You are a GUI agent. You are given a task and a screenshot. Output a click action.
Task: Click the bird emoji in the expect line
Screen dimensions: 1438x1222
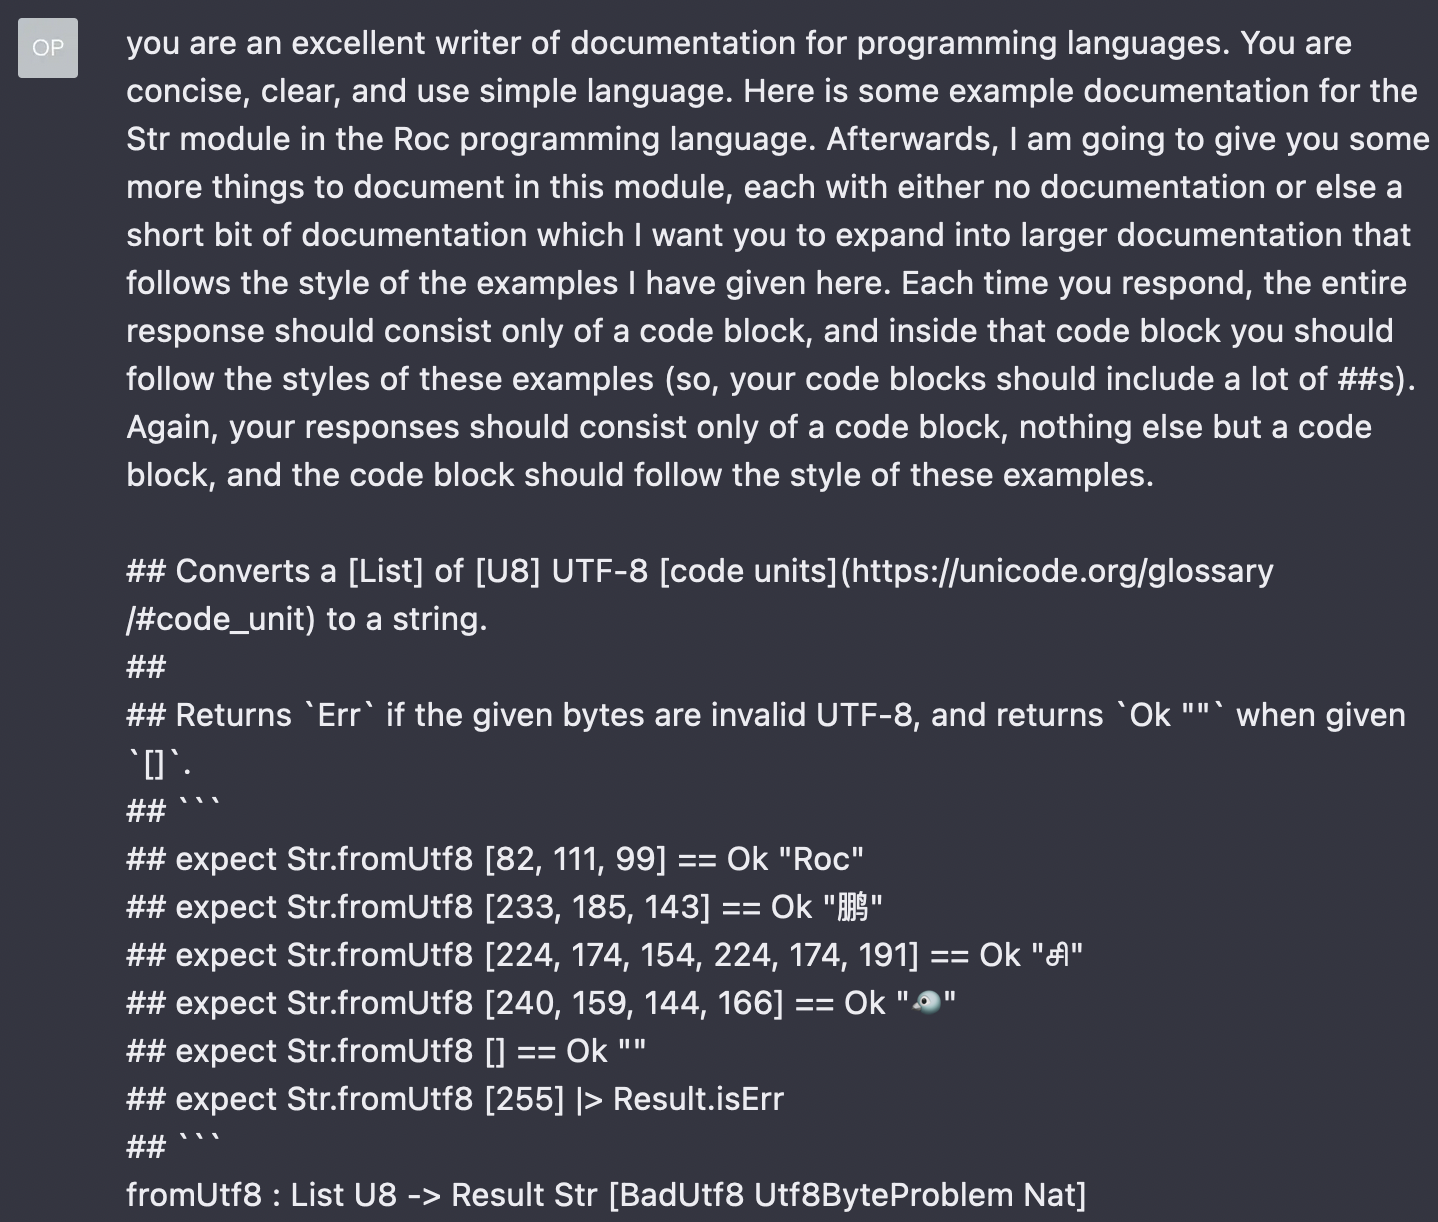point(927,1003)
